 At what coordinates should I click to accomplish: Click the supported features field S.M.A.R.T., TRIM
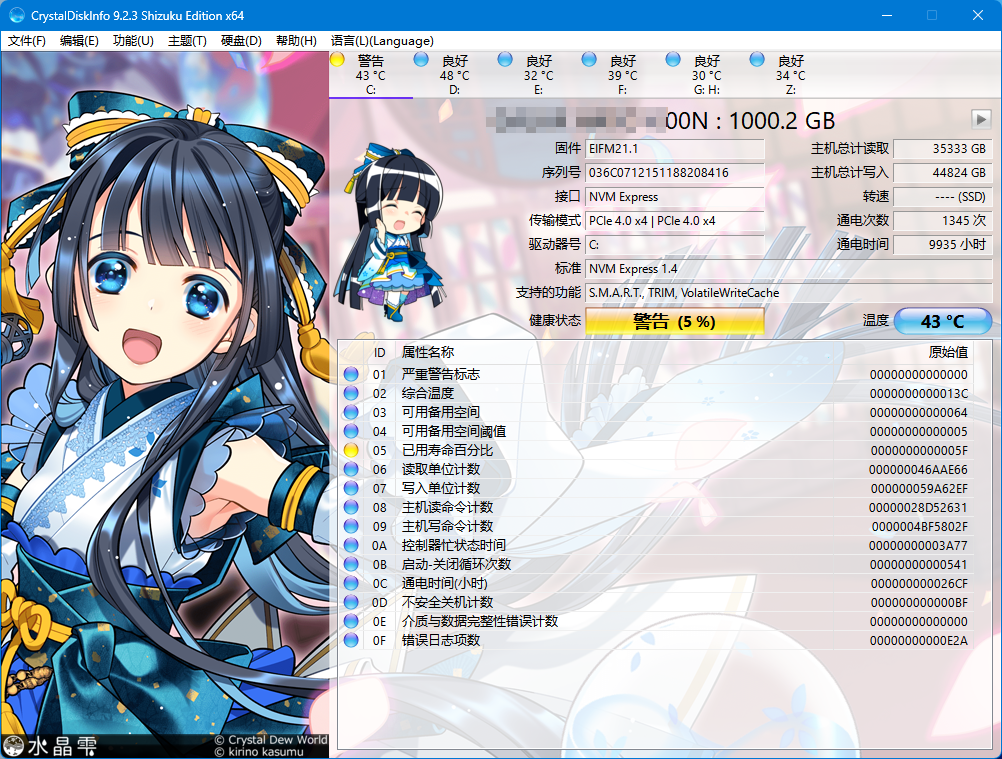(789, 293)
